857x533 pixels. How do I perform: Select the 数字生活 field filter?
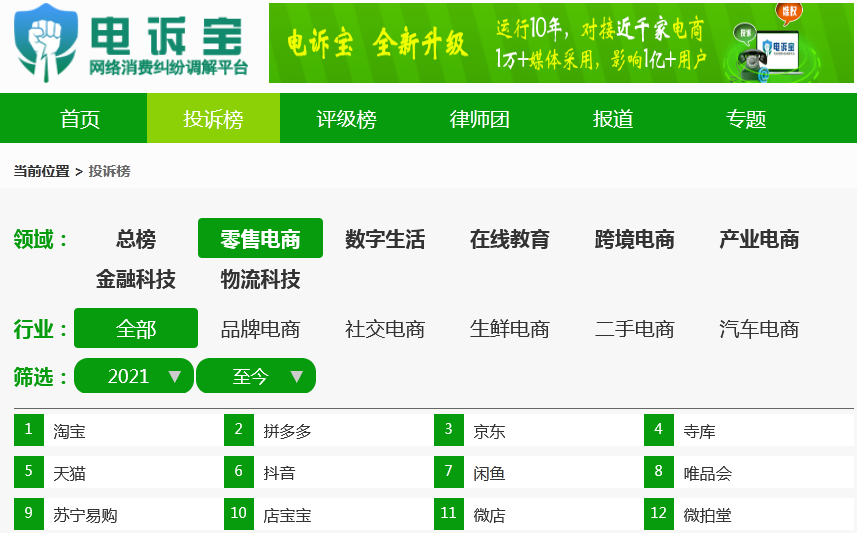click(x=385, y=238)
